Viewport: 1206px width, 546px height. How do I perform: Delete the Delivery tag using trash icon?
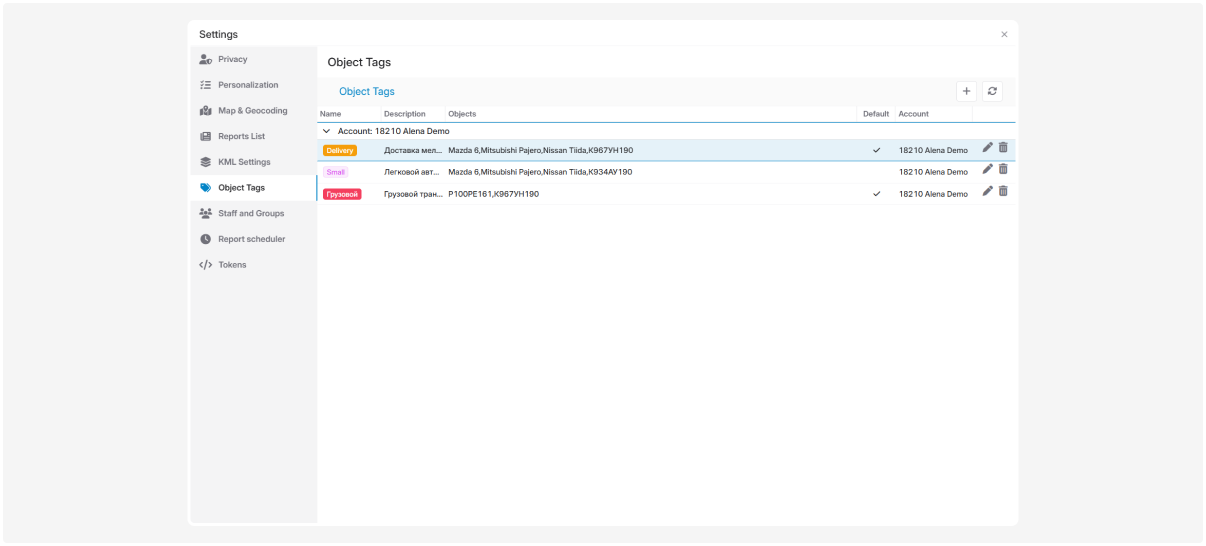pos(1003,148)
